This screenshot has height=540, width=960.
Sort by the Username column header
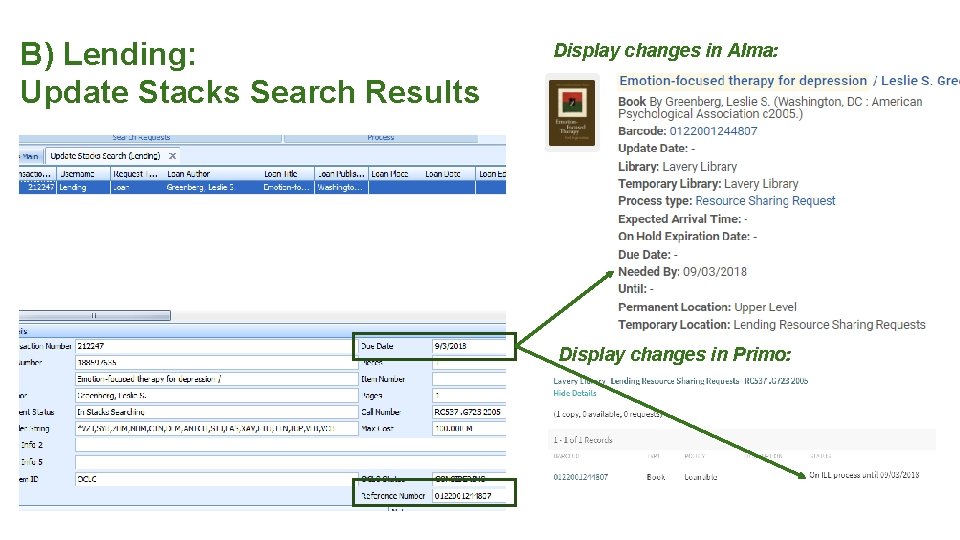point(83,174)
